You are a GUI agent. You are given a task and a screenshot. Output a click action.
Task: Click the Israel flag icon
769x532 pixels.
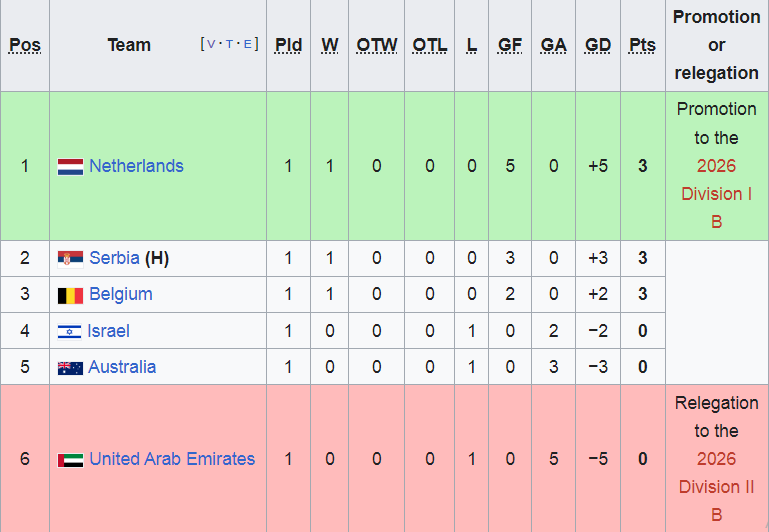(69, 332)
